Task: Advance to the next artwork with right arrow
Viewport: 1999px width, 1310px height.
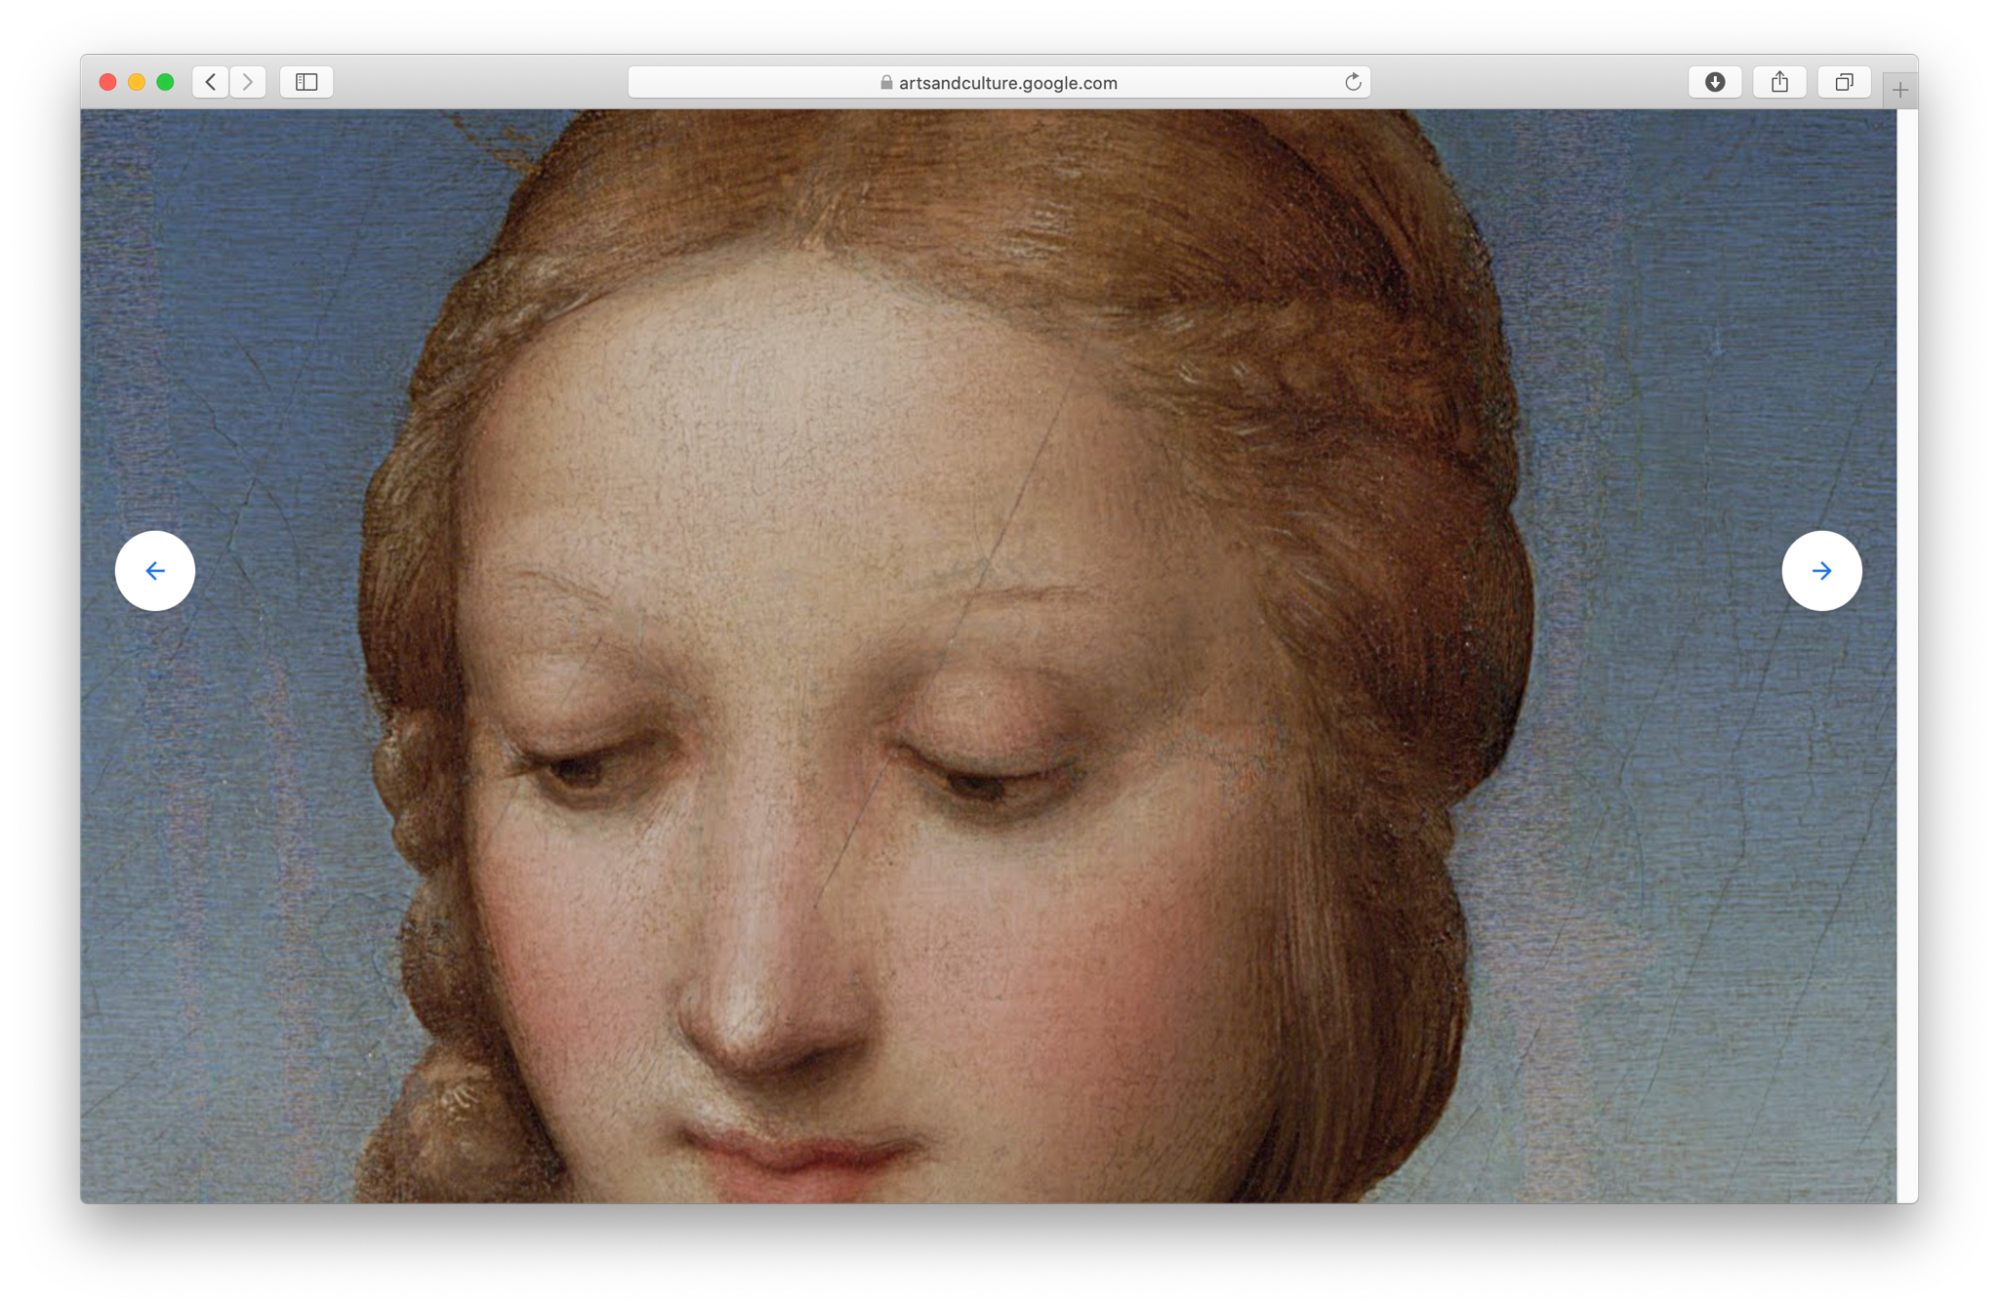Action: click(x=1821, y=571)
